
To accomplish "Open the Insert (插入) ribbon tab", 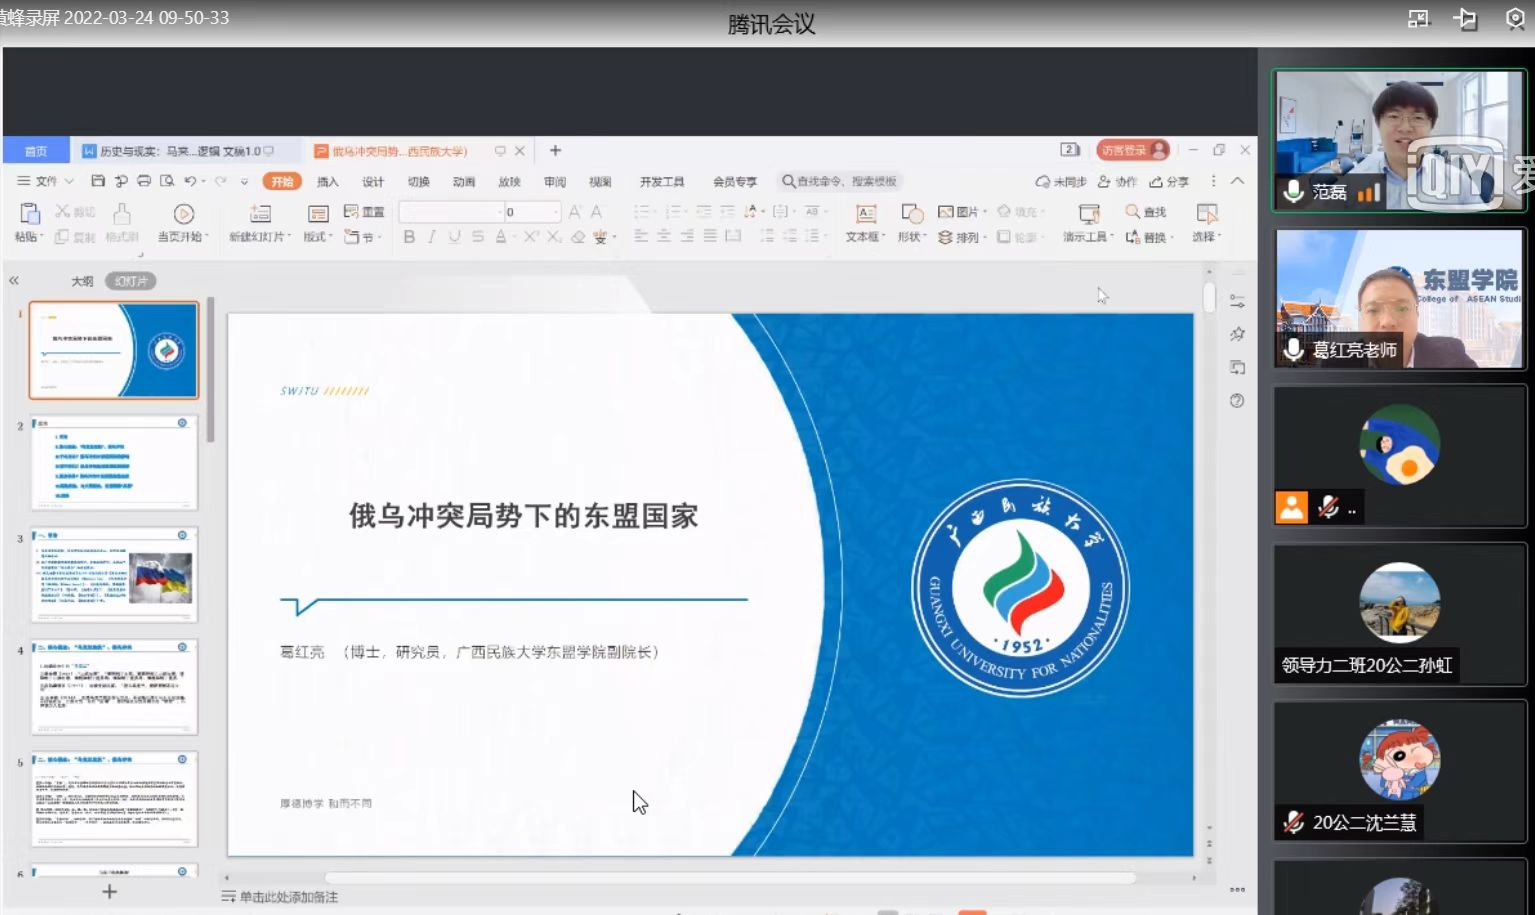I will tap(327, 182).
